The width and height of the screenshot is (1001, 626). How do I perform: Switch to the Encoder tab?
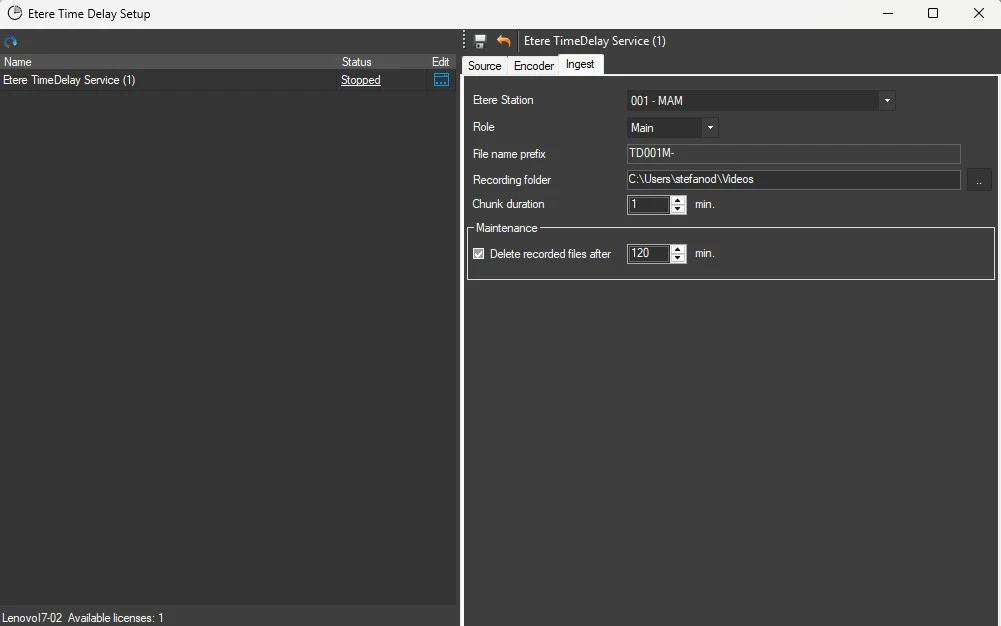533,65
